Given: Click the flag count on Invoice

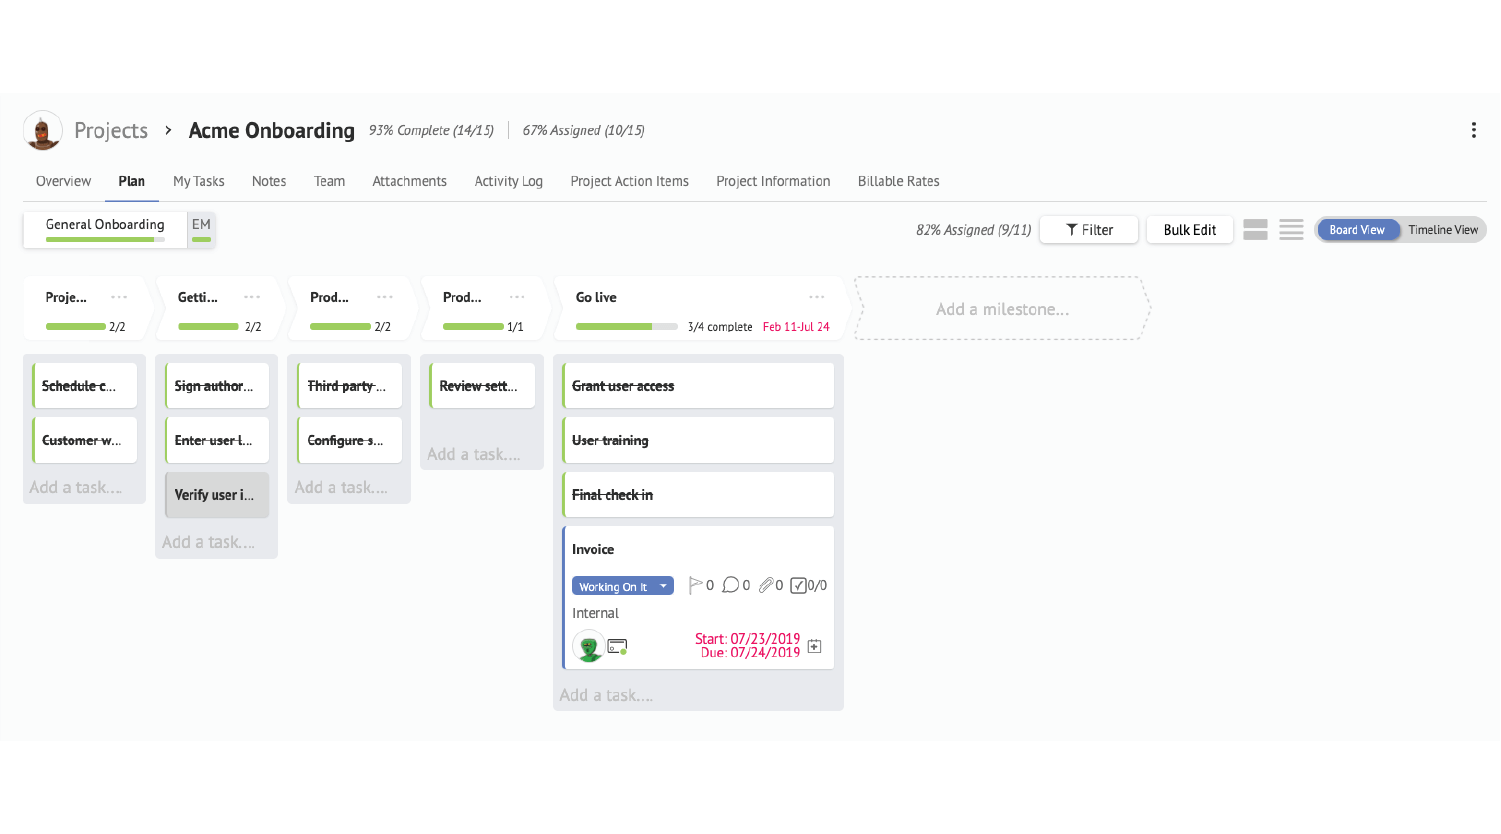Looking at the screenshot, I should point(701,585).
